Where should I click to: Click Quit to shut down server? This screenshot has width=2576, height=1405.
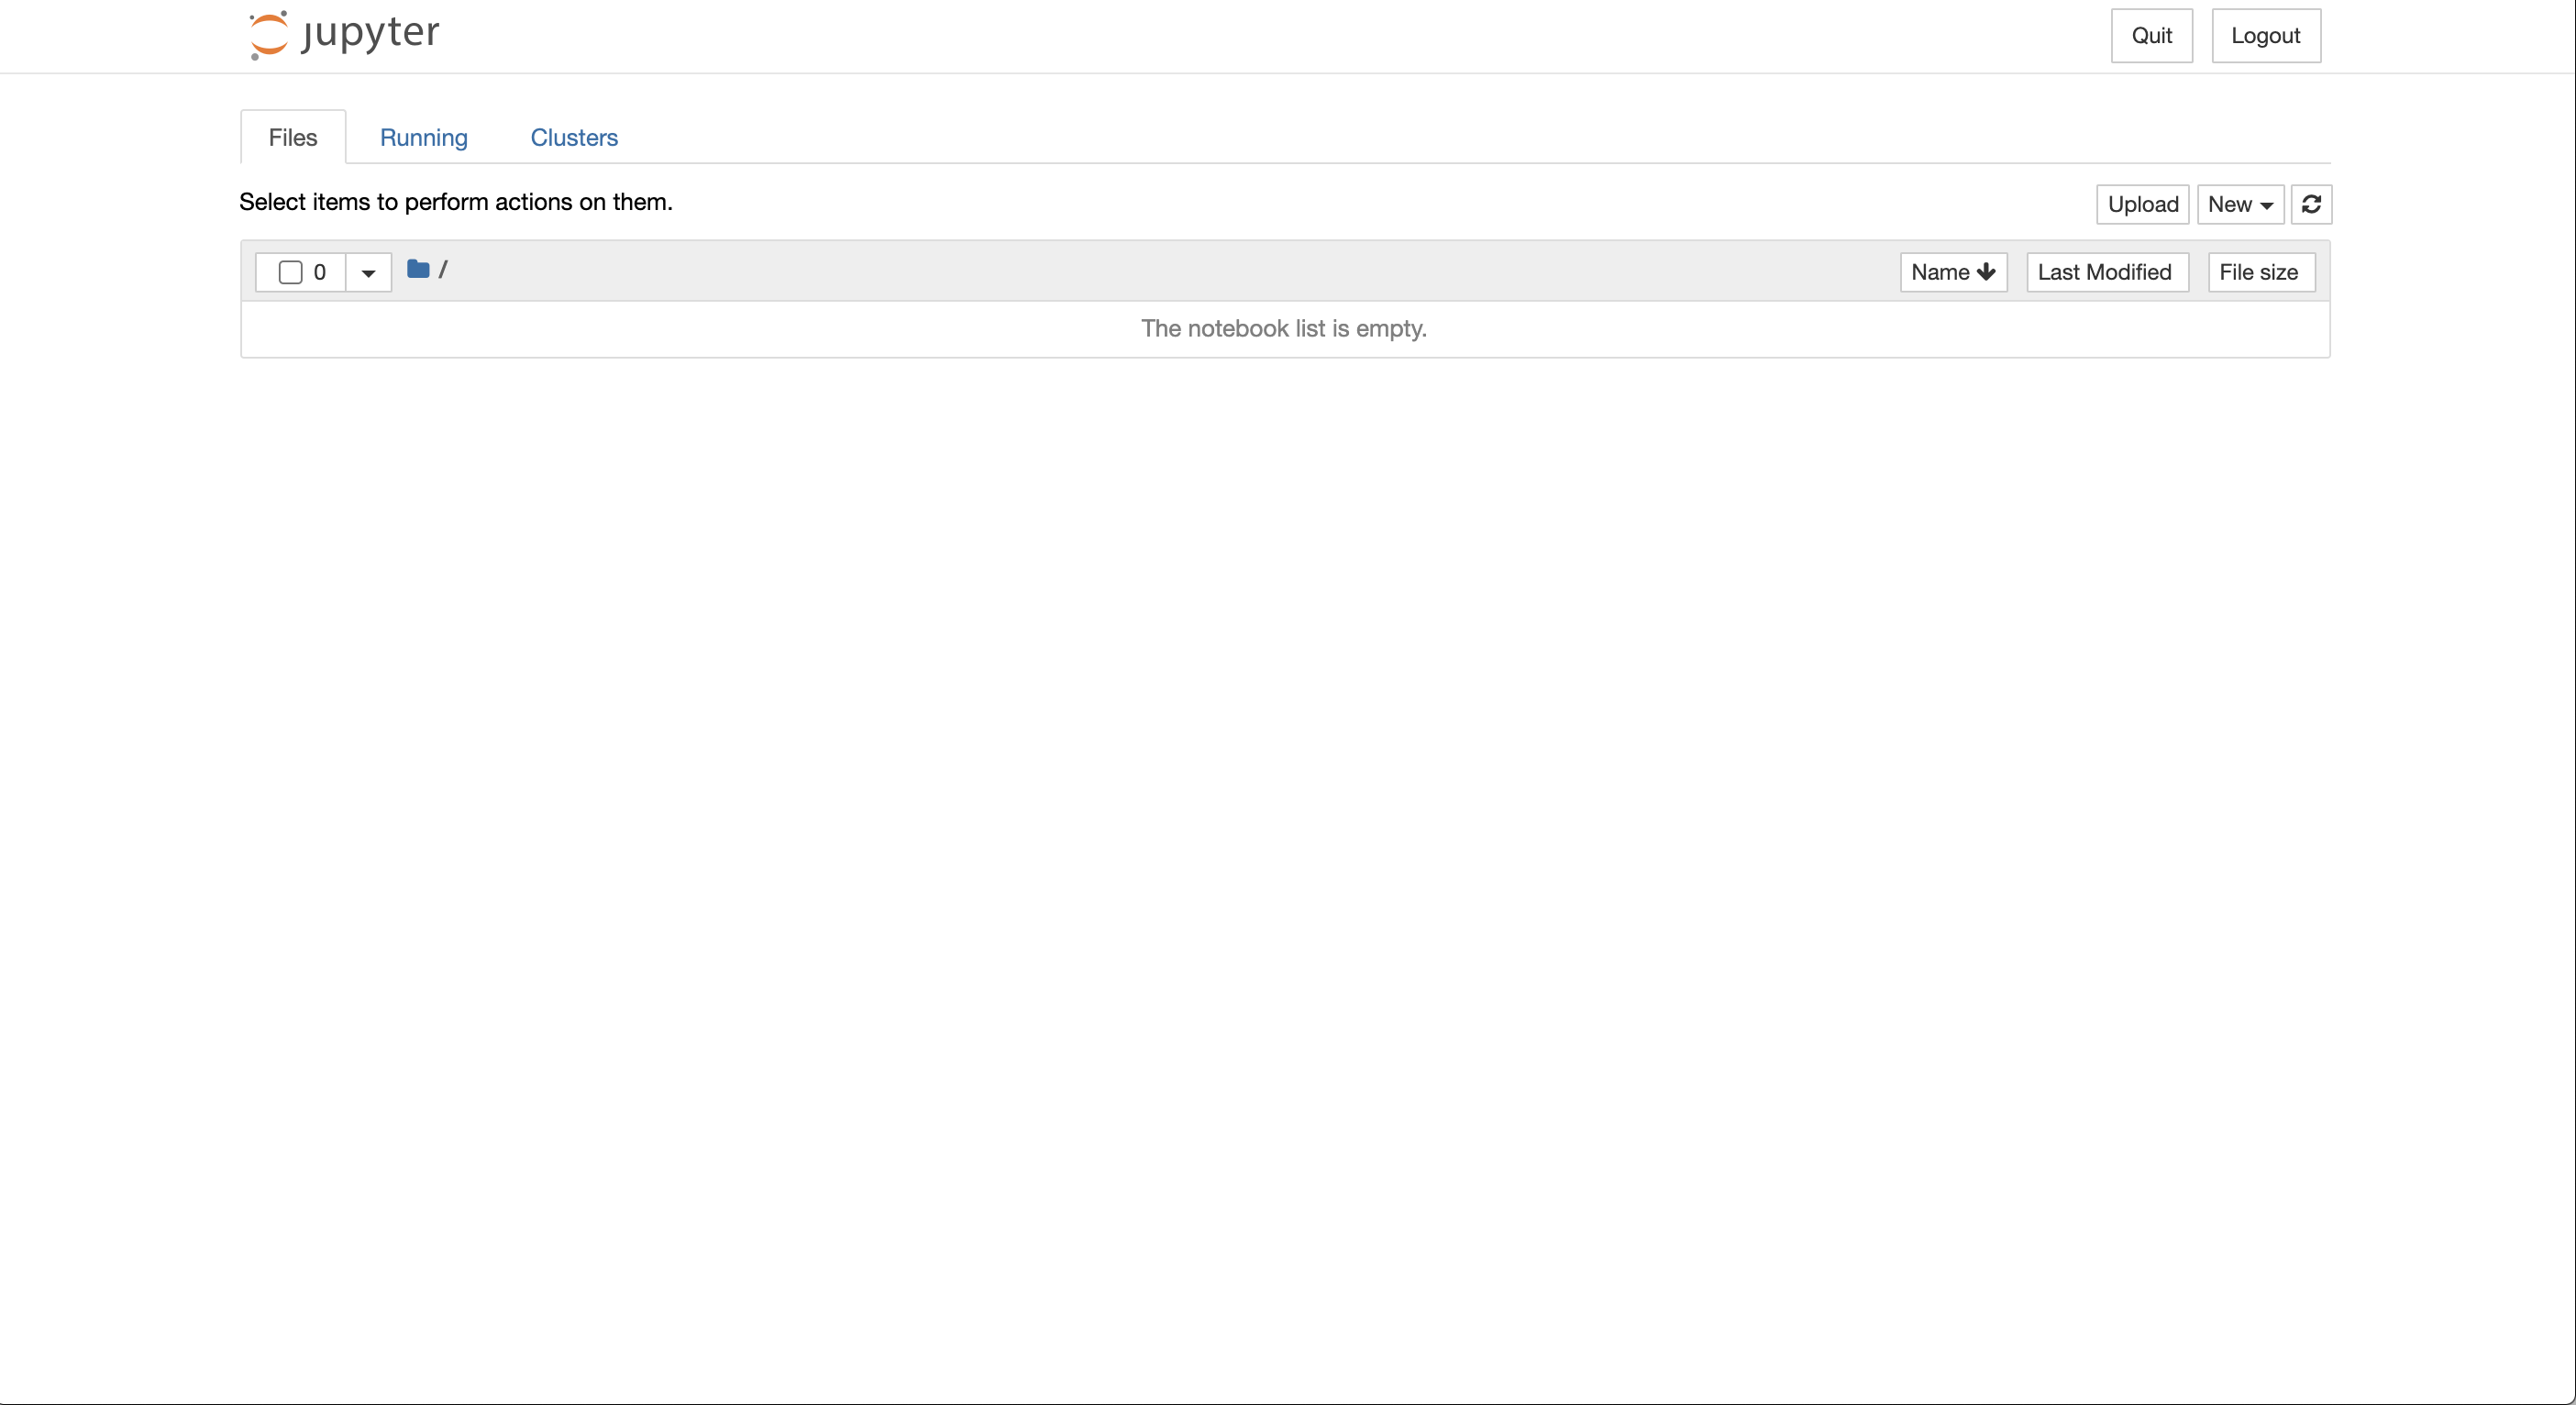point(2151,36)
